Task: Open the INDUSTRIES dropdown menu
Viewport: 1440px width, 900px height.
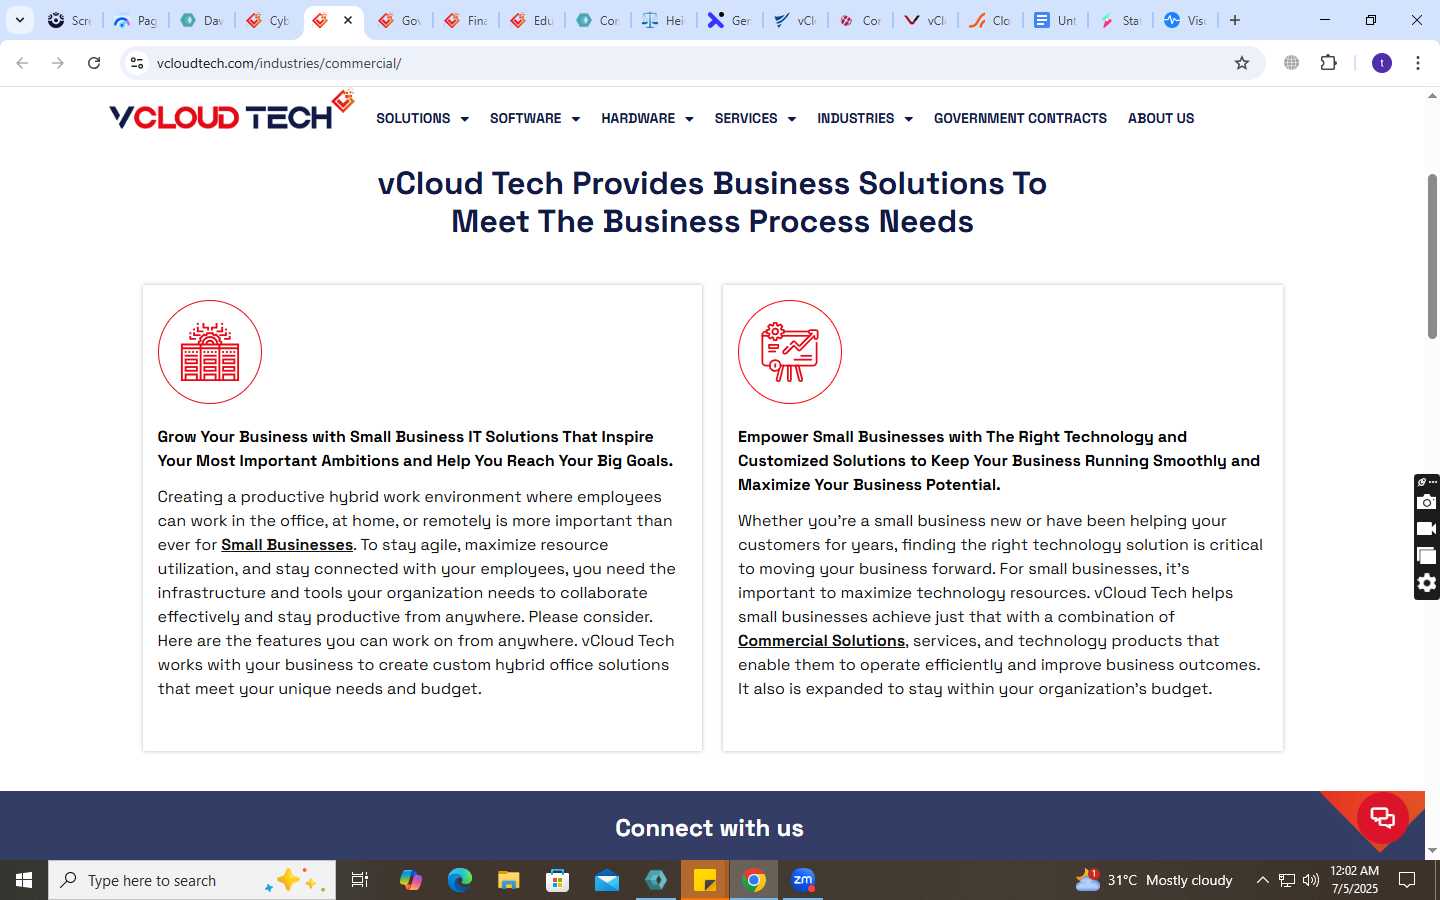Action: pyautogui.click(x=864, y=118)
